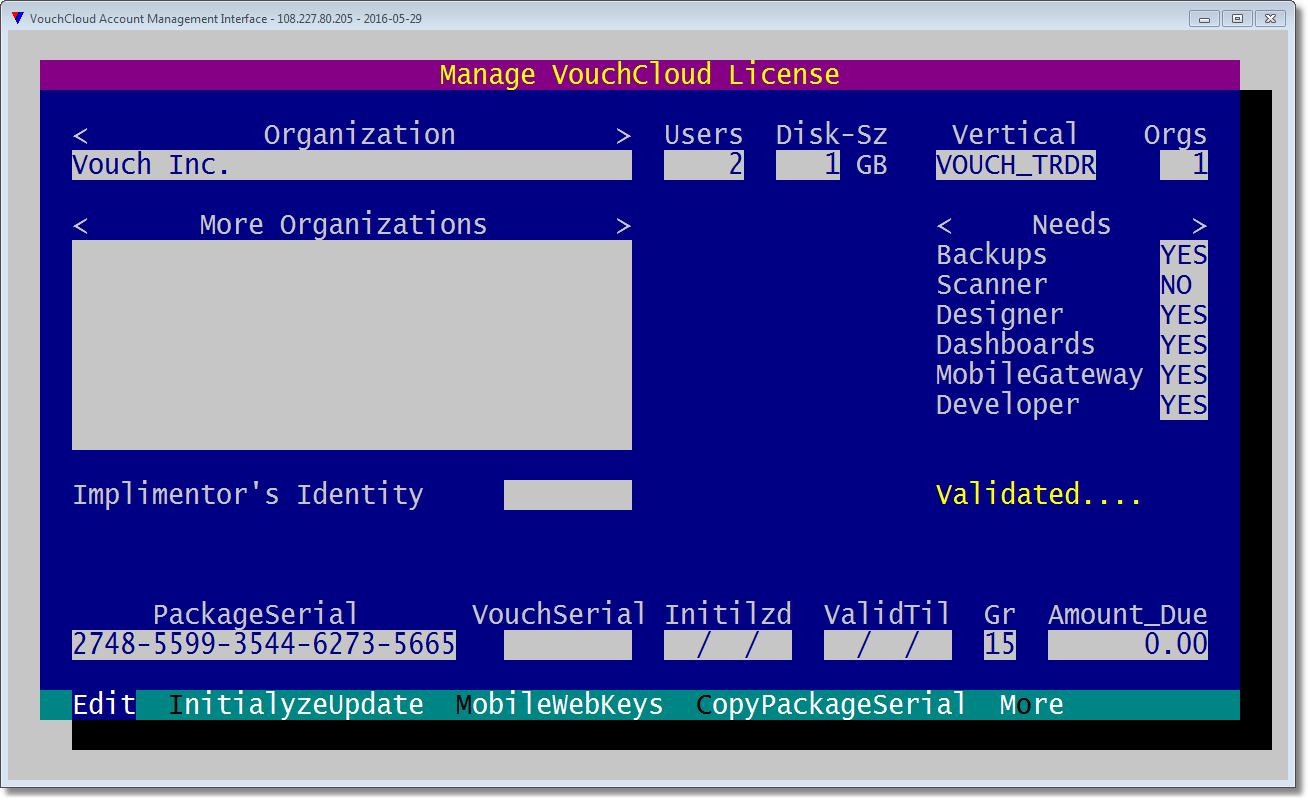Click the Manage VouchCloud License title

click(640, 75)
